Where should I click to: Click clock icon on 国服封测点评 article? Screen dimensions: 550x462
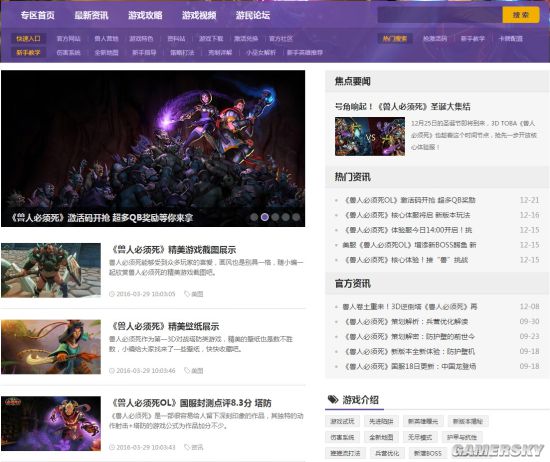112,447
